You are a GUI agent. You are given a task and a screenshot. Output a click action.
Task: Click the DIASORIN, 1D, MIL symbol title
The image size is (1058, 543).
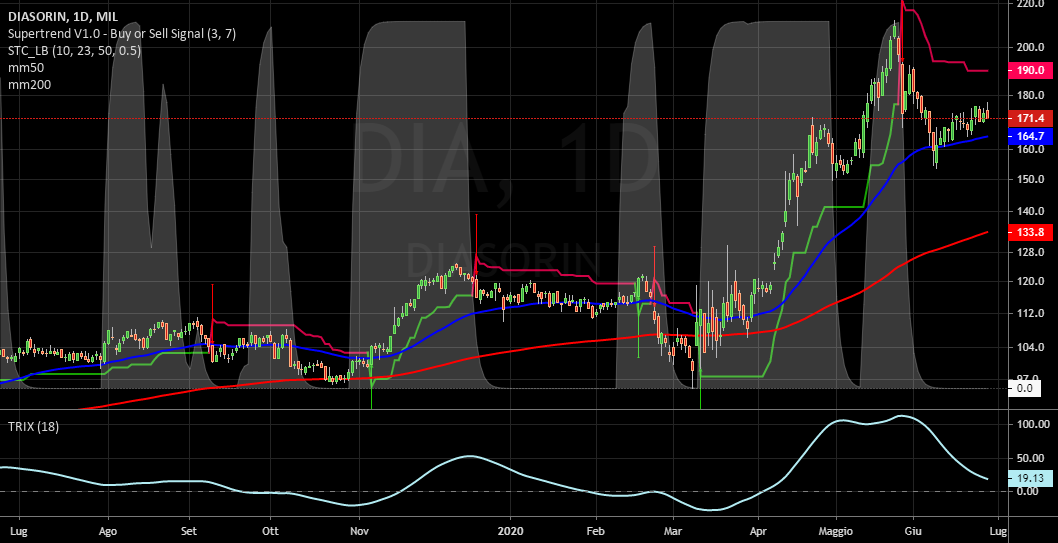tap(64, 16)
